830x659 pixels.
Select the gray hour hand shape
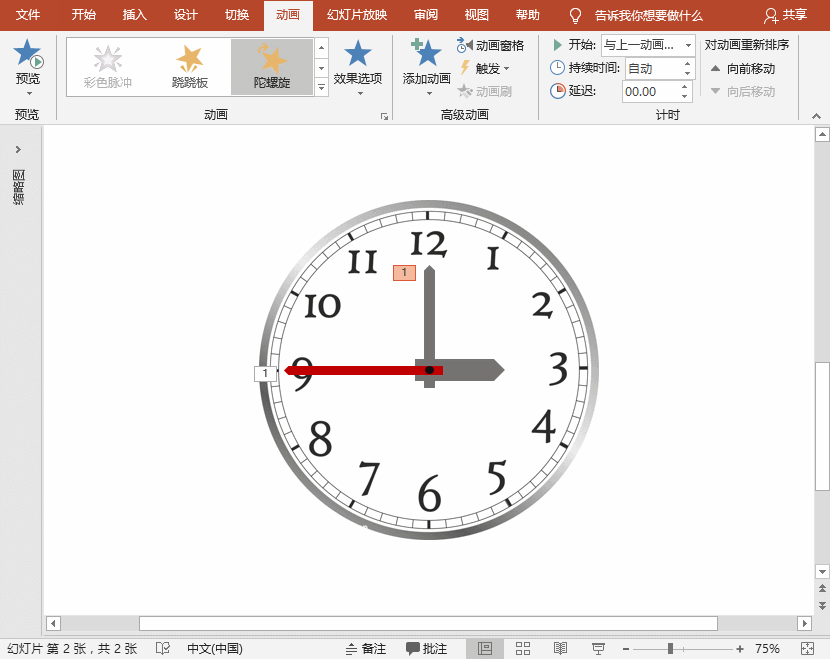pos(471,370)
